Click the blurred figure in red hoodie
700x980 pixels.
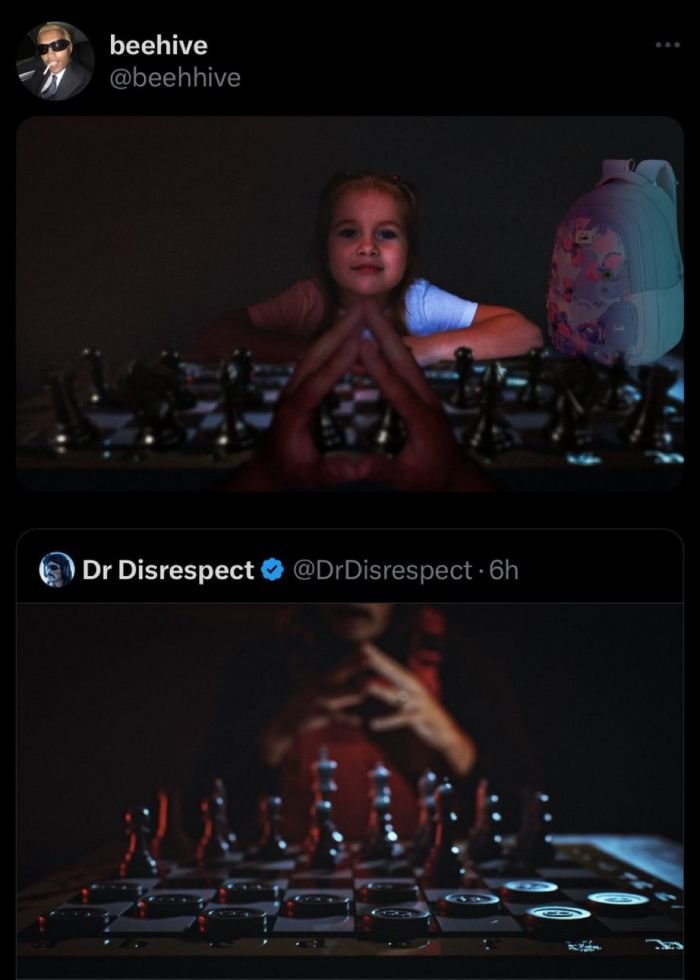[x=369, y=719]
